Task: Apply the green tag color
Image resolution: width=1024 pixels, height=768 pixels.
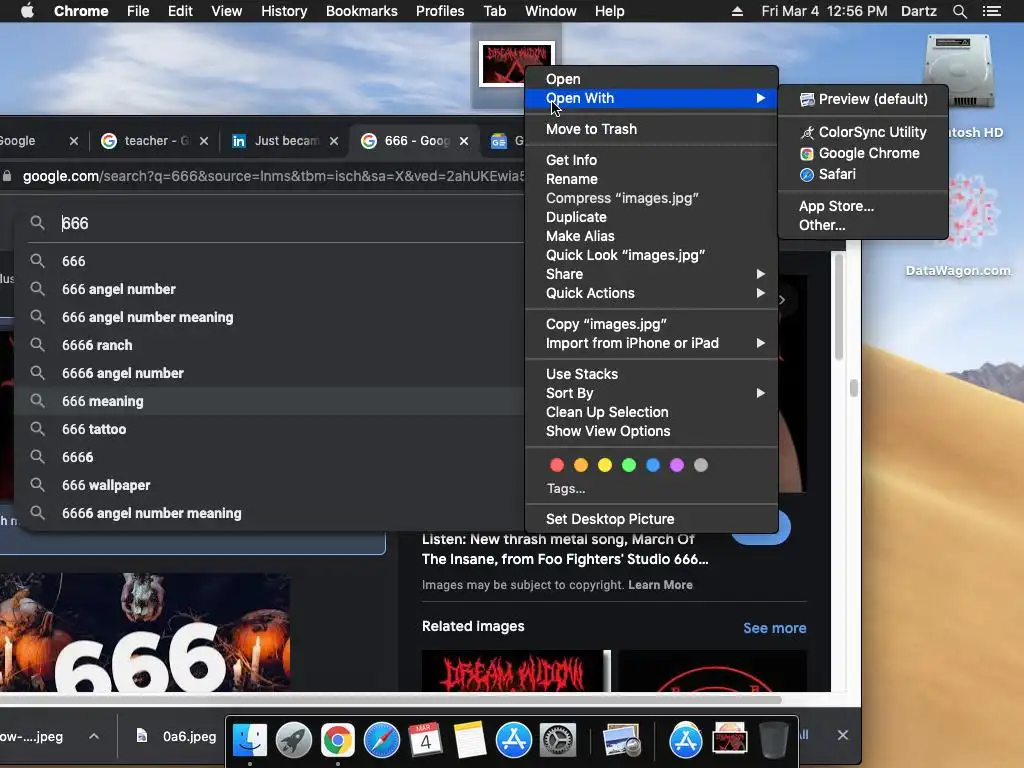Action: pyautogui.click(x=629, y=465)
